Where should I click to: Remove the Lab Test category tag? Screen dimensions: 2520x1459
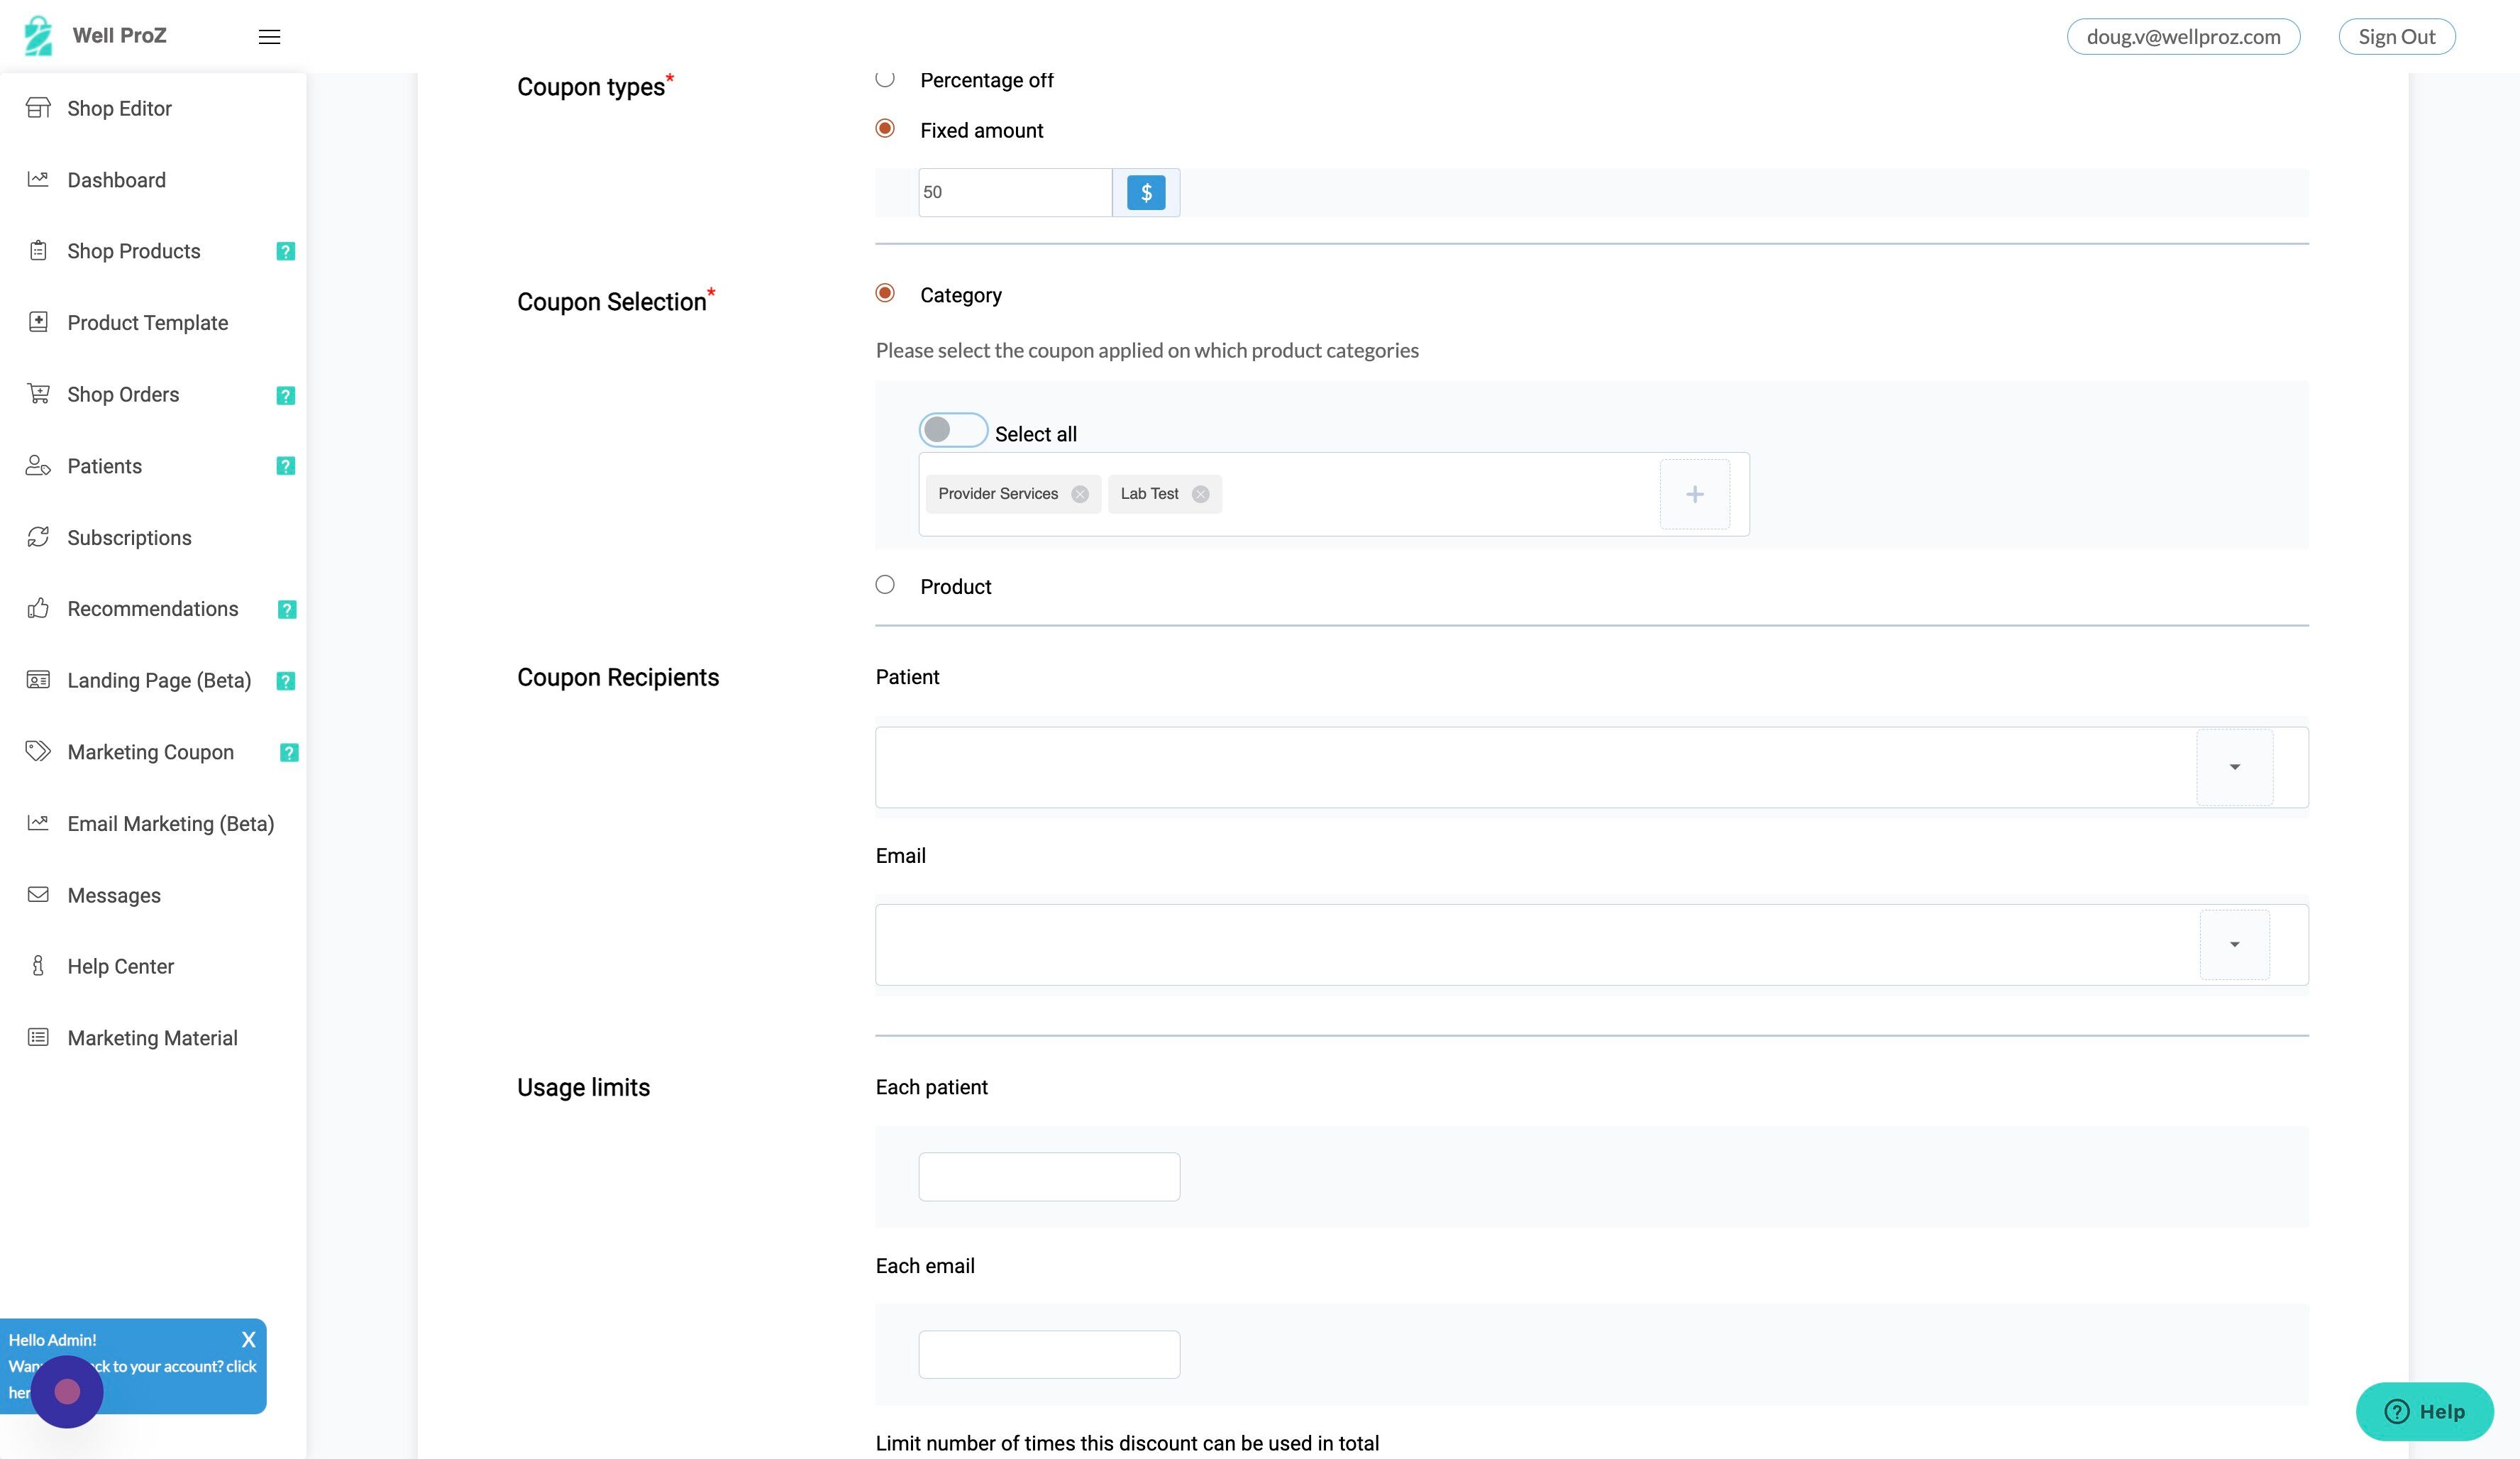pyautogui.click(x=1200, y=493)
